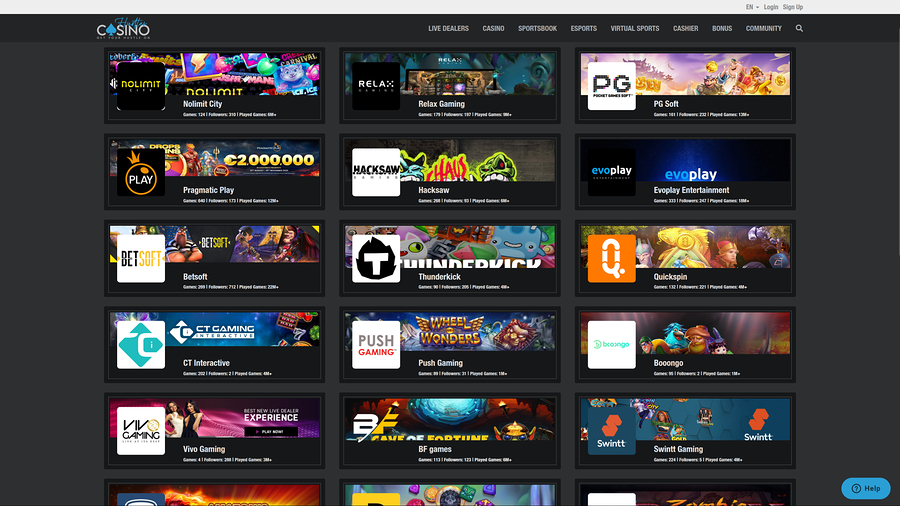
Task: Click the Push Gaming logo
Action: point(376,345)
